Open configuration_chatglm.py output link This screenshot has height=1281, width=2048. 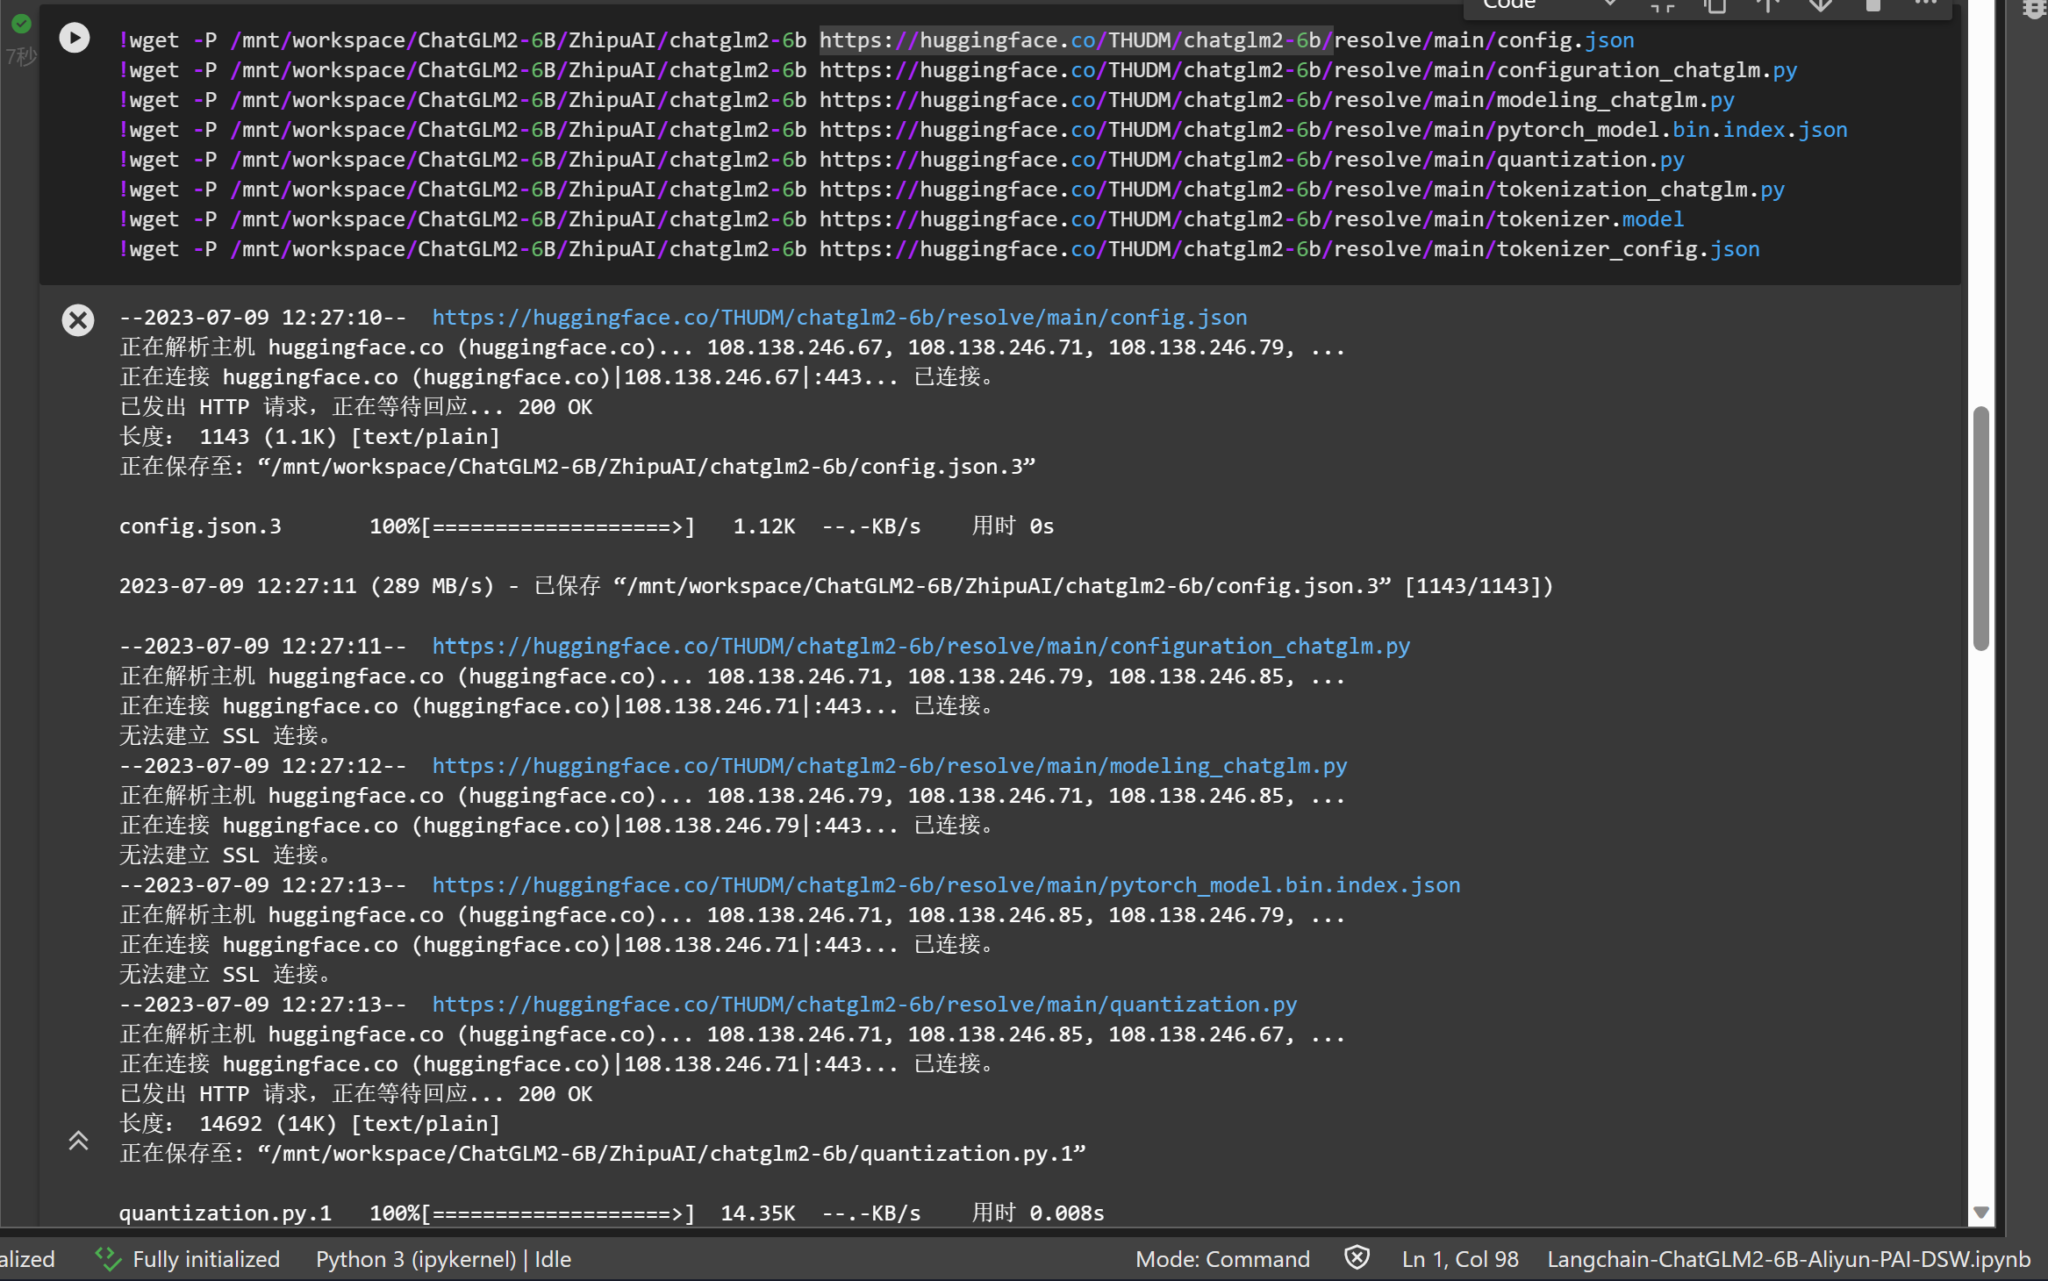[x=920, y=647]
